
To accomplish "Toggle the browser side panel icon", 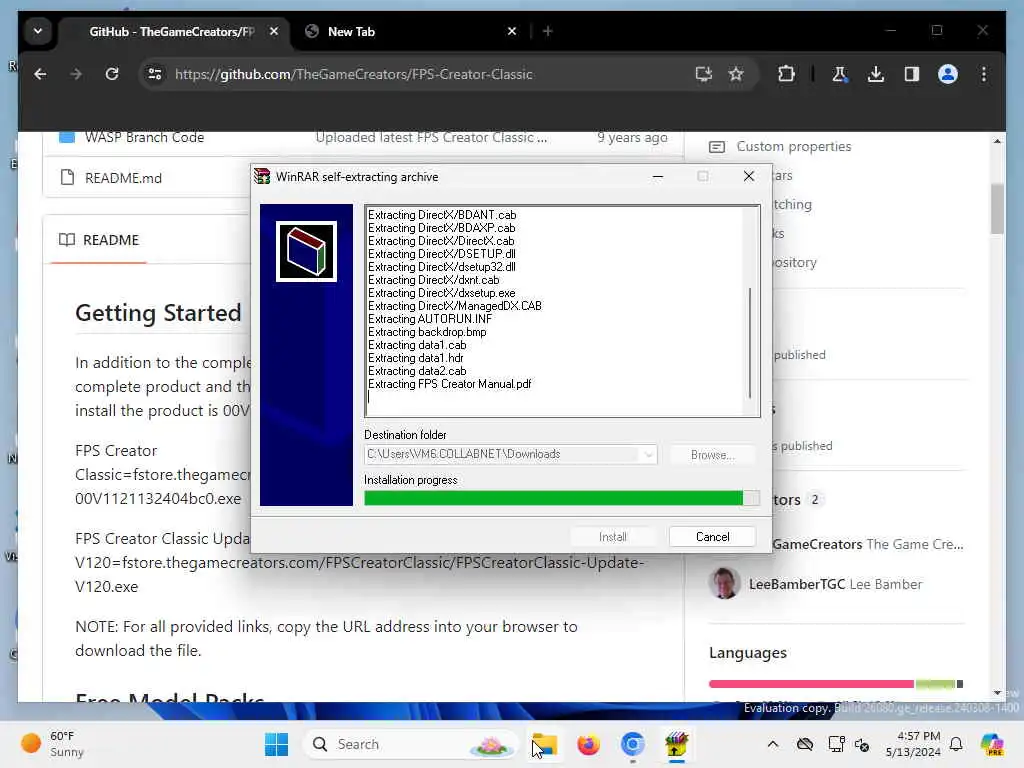I will (x=912, y=74).
